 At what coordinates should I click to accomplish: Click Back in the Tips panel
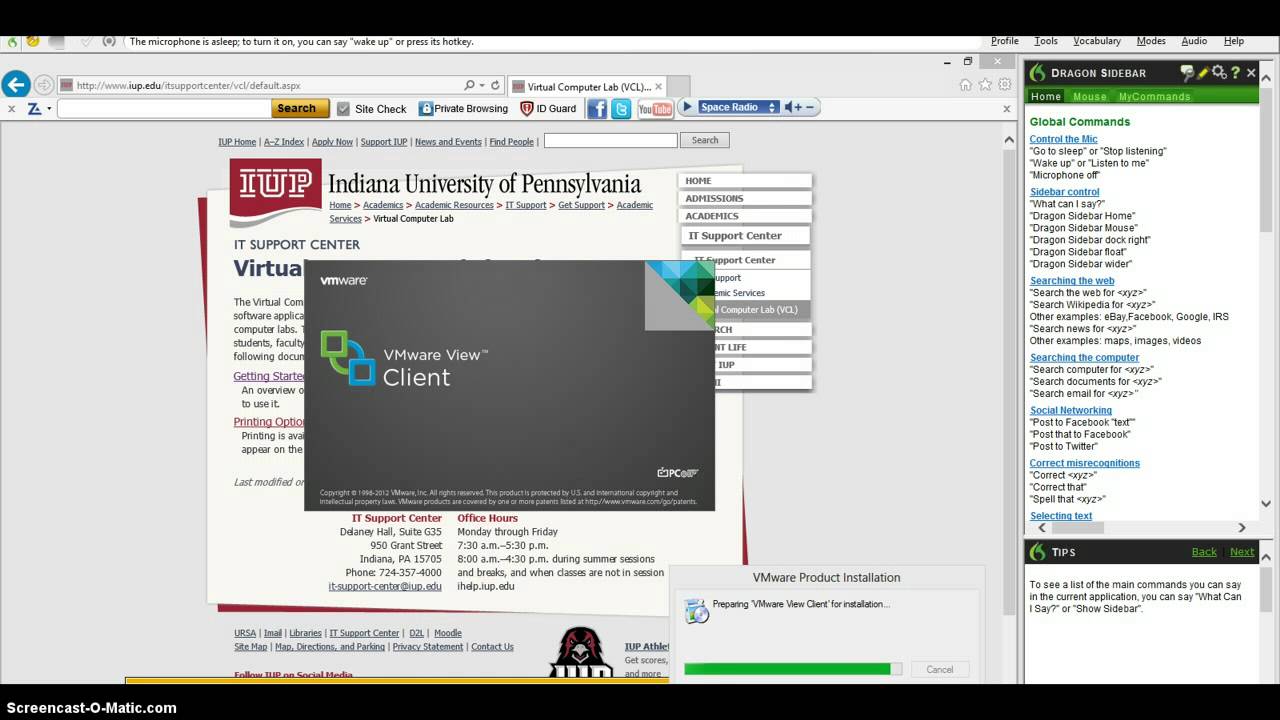[x=1204, y=552]
